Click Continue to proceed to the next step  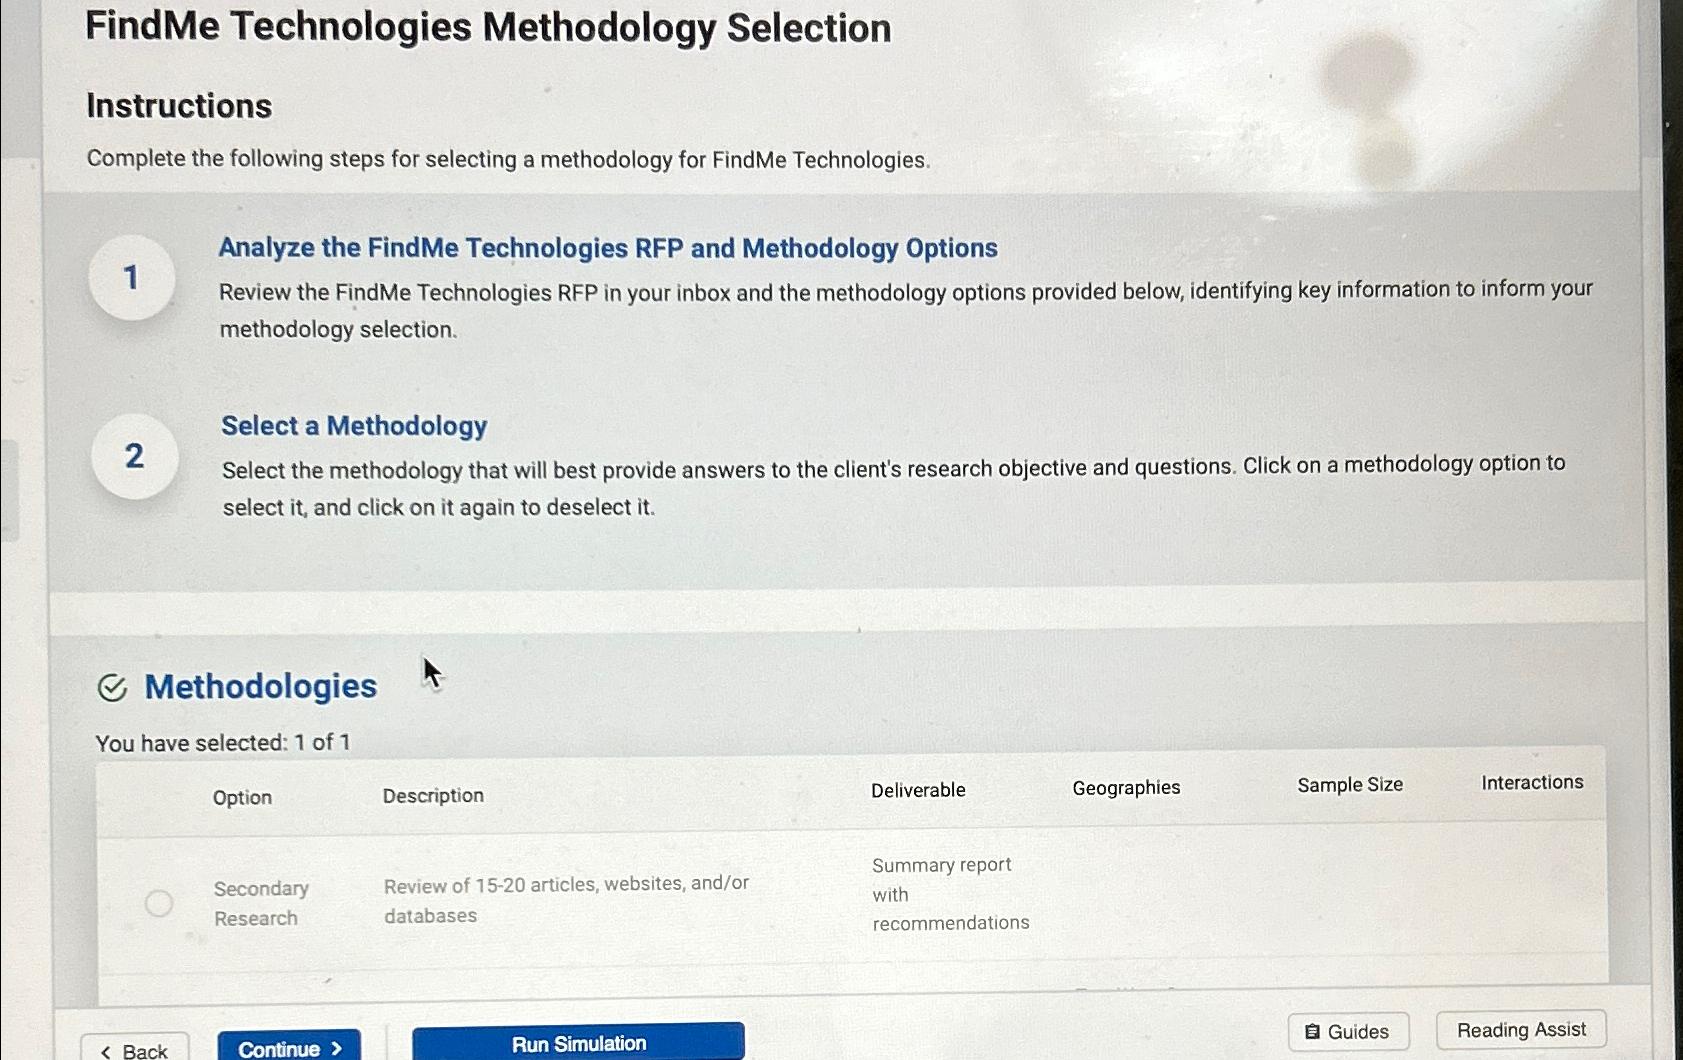288,1048
